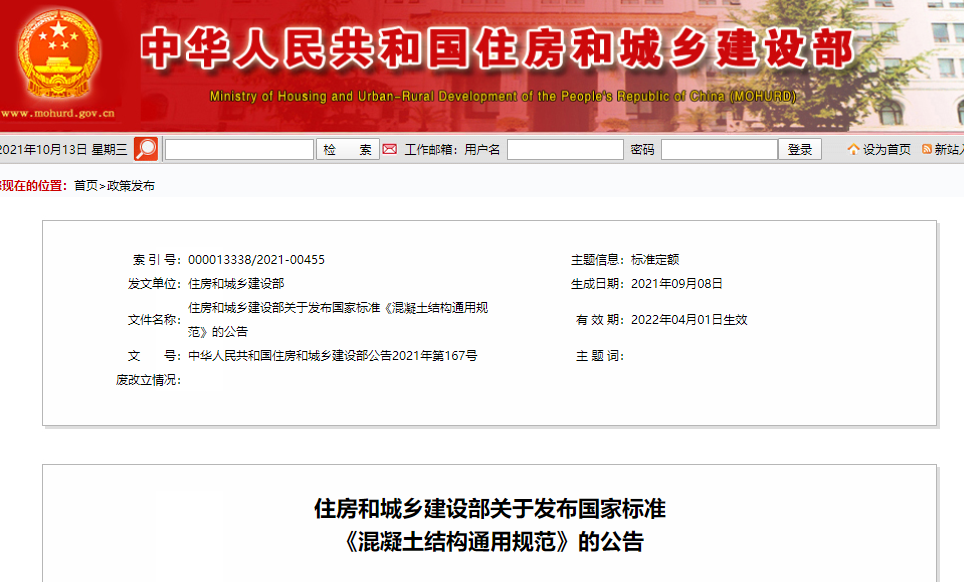This screenshot has height=582, width=964.
Task: Focus the 用户名 username input field
Action: click(x=565, y=147)
